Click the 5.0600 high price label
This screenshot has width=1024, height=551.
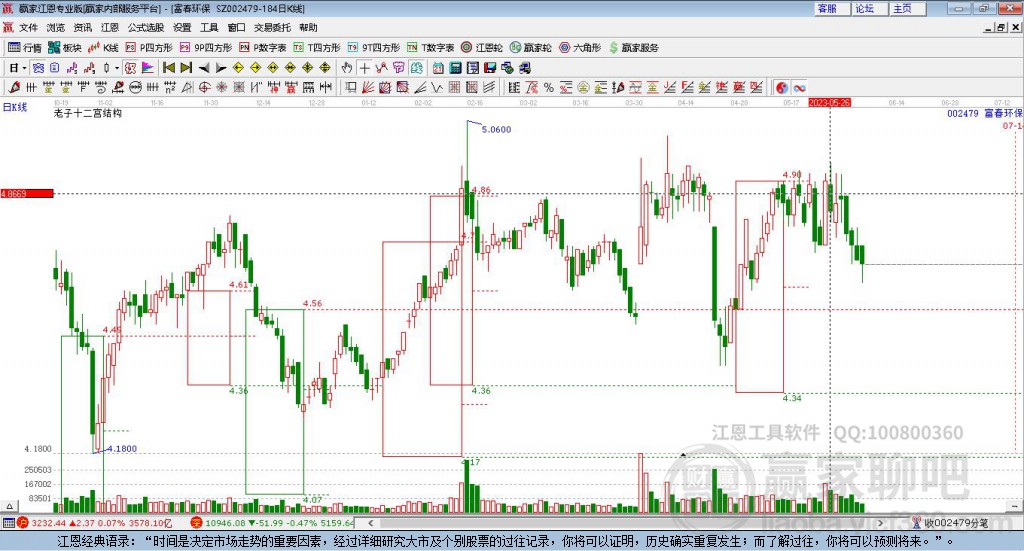pos(496,129)
